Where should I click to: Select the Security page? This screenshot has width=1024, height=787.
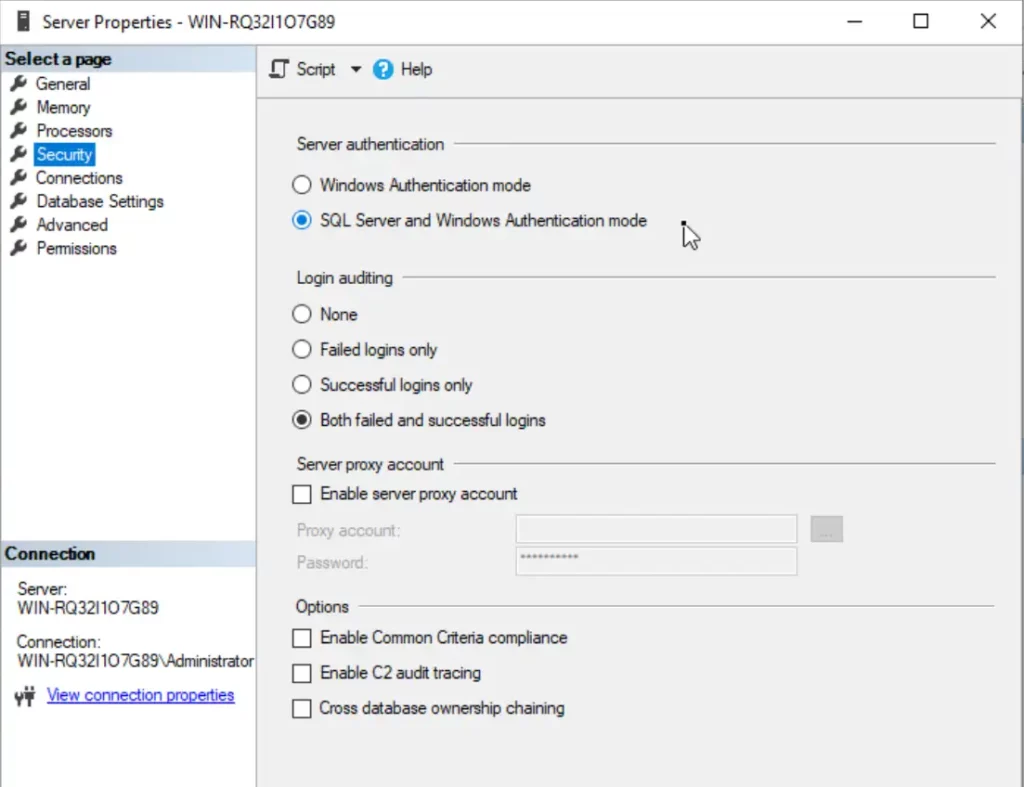click(64, 154)
